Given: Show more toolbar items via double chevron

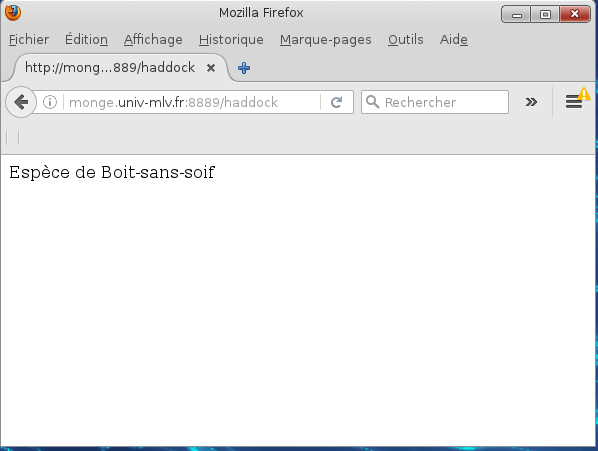Looking at the screenshot, I should tap(531, 102).
